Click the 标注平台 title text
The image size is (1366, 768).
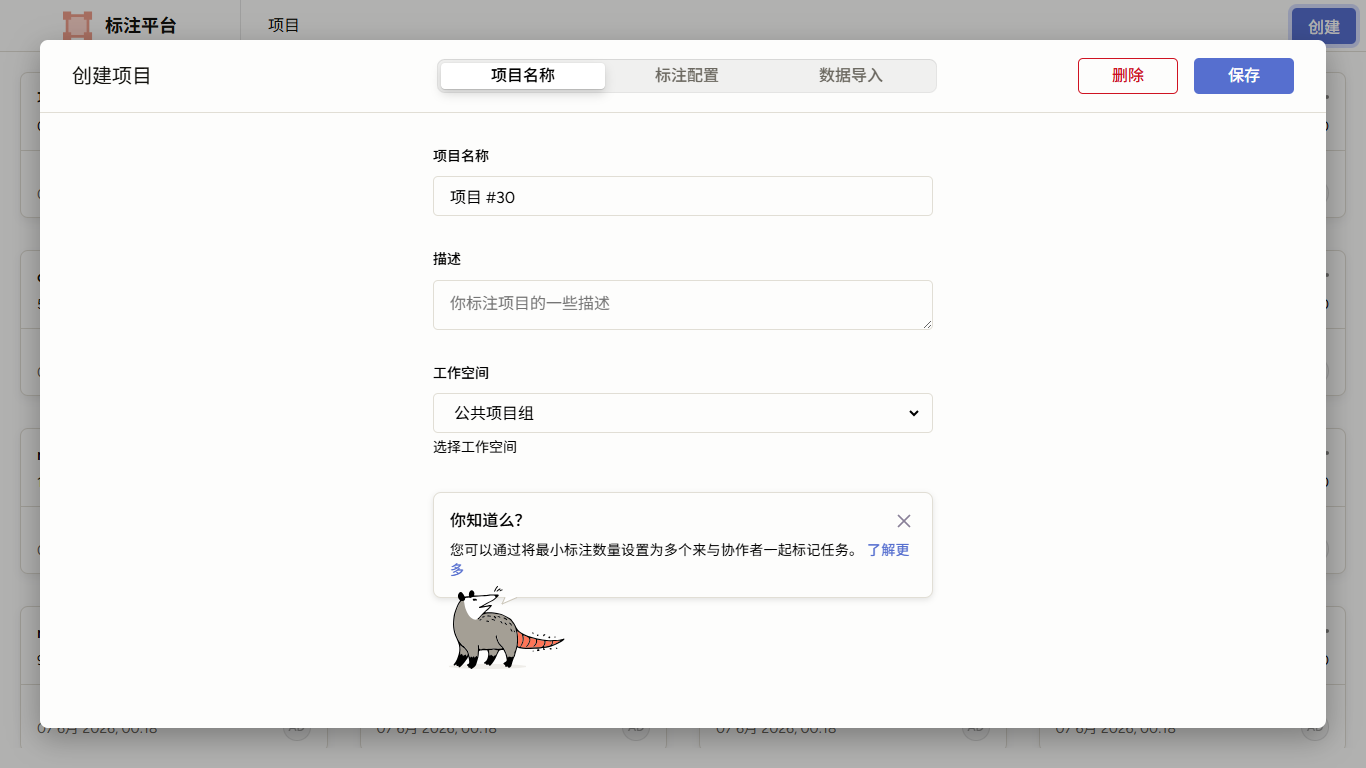click(x=141, y=26)
